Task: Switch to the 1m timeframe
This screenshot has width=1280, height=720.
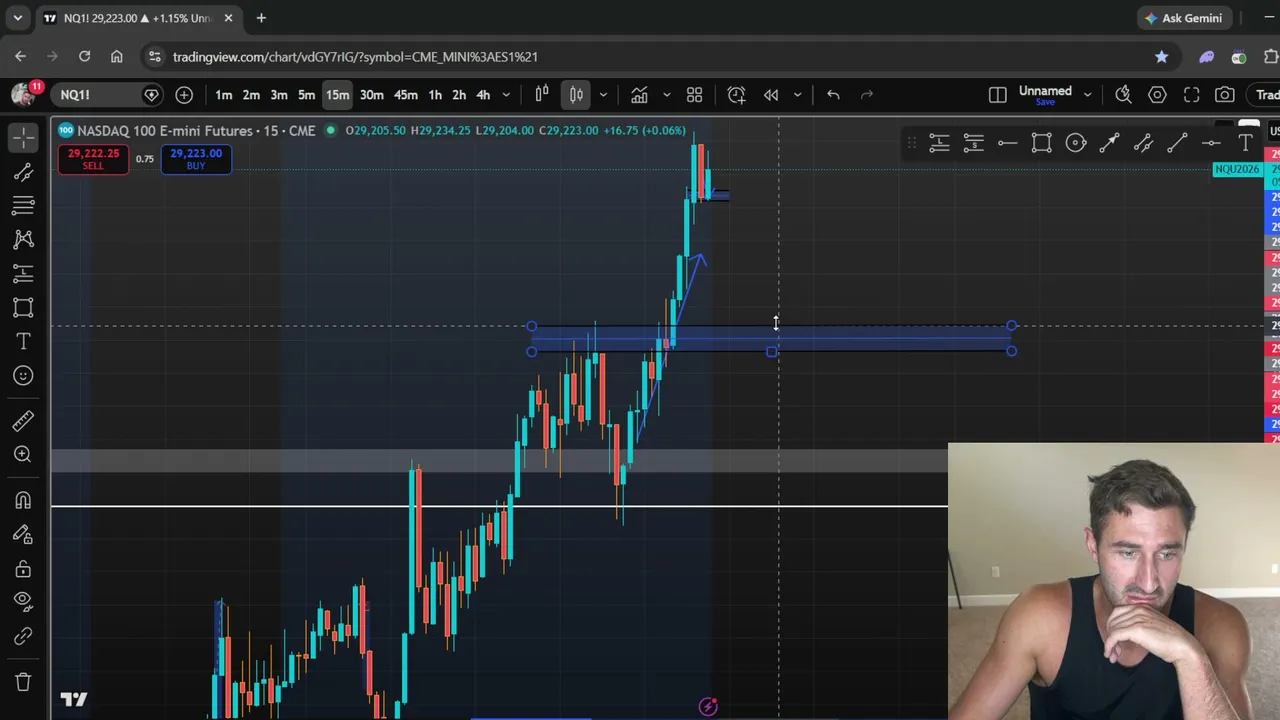Action: pos(224,95)
